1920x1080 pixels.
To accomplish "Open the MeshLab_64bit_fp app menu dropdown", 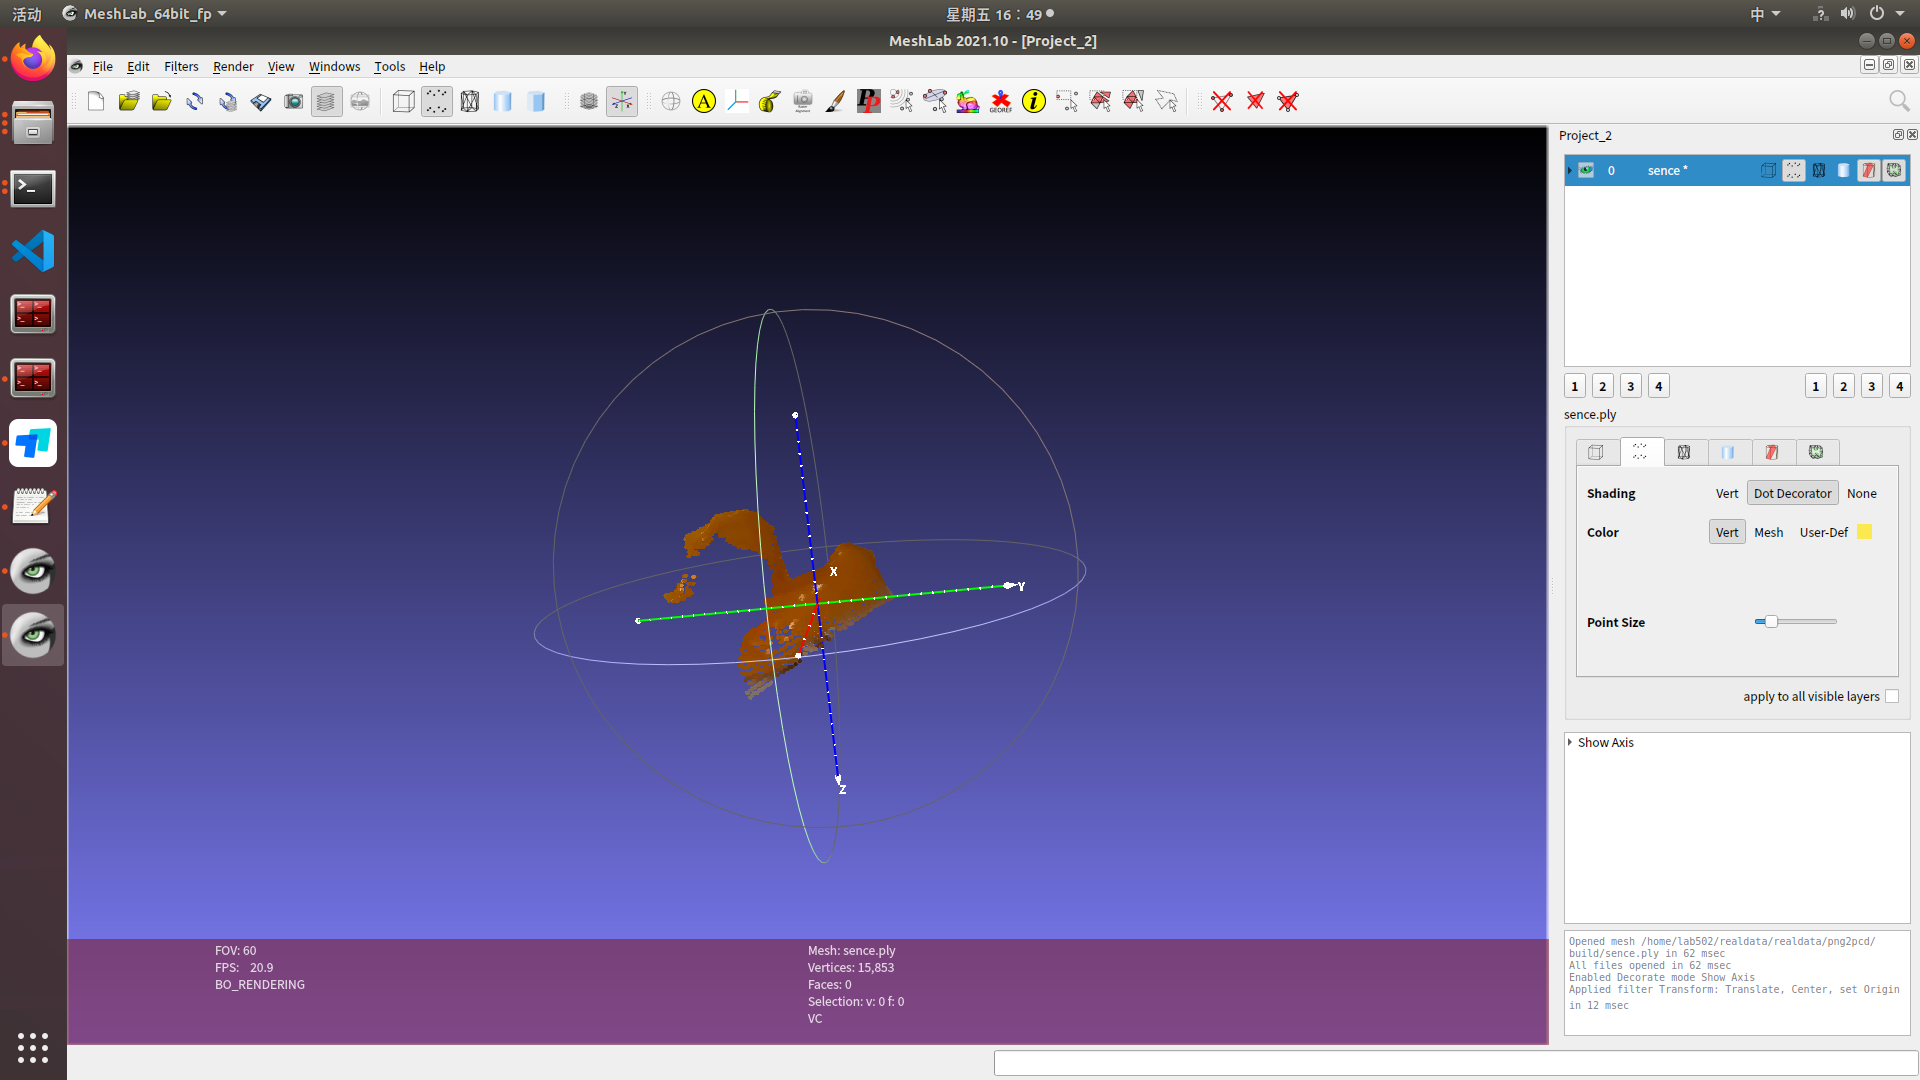I will coord(147,14).
